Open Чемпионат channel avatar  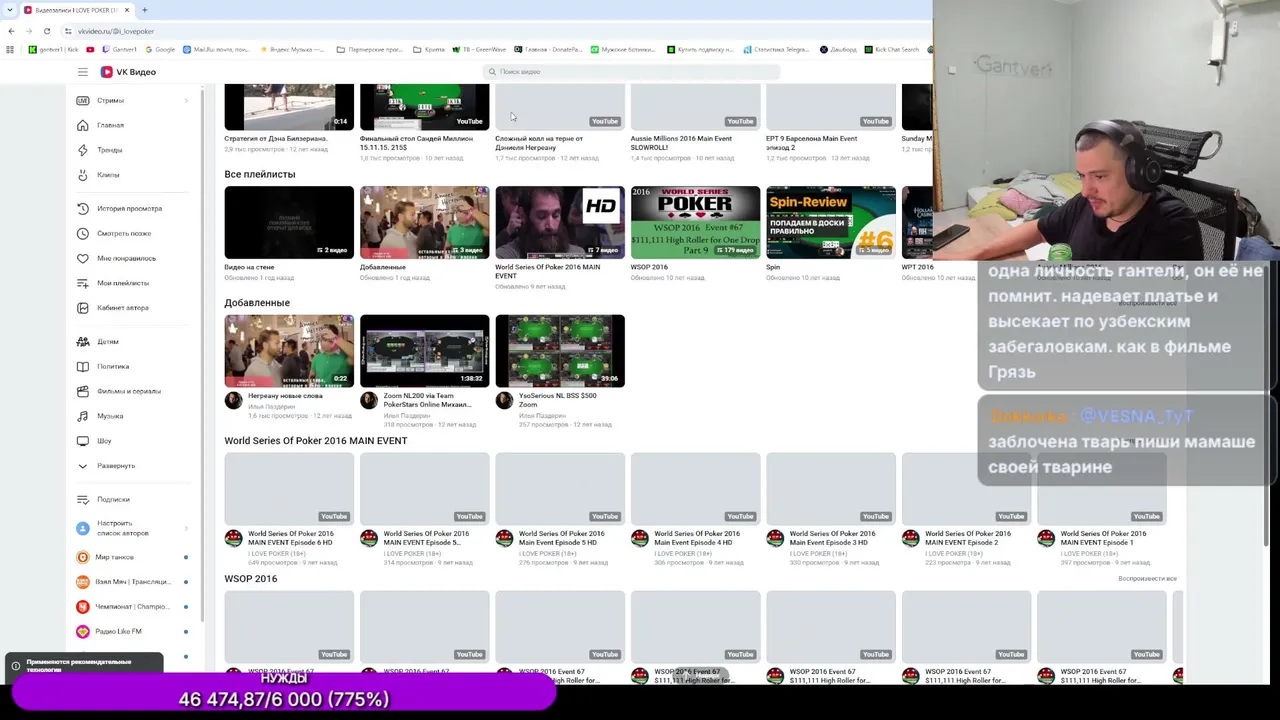[x=83, y=606]
